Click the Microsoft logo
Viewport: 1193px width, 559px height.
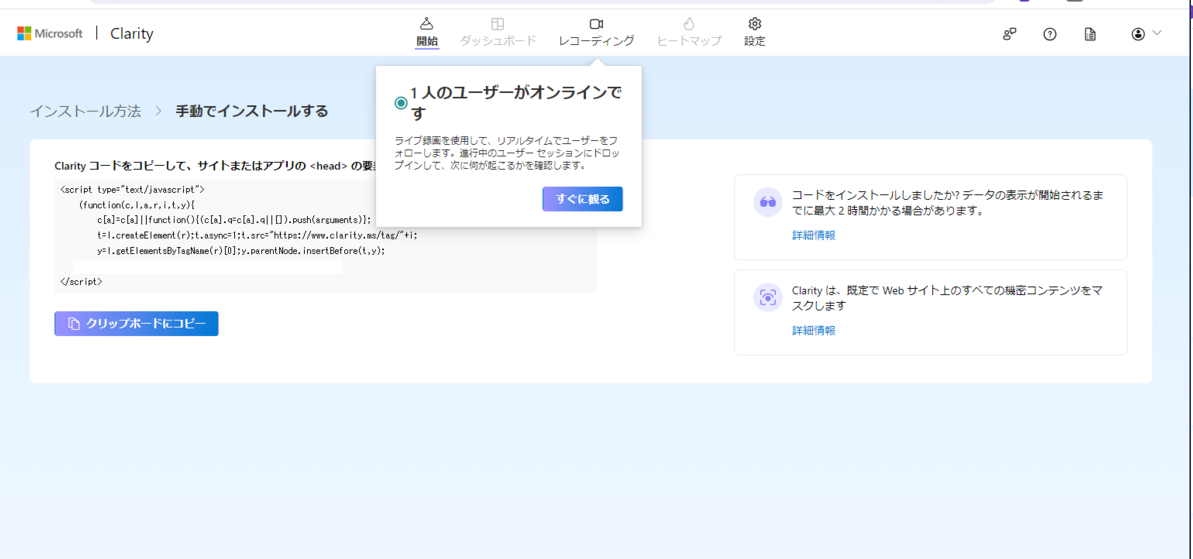click(49, 33)
